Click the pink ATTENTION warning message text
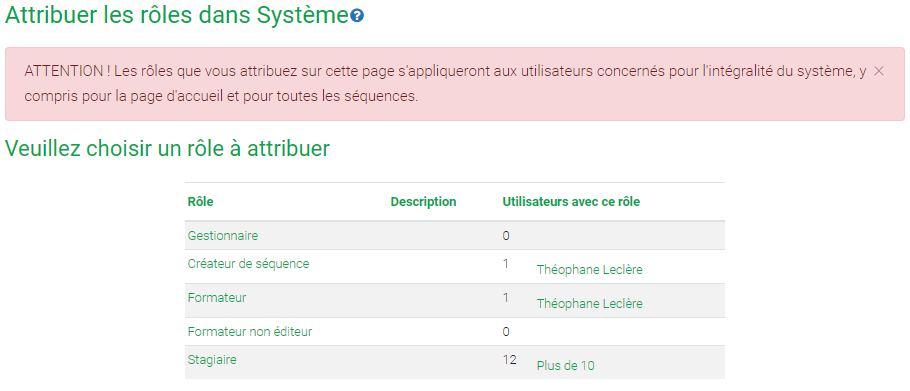 pyautogui.click(x=445, y=84)
